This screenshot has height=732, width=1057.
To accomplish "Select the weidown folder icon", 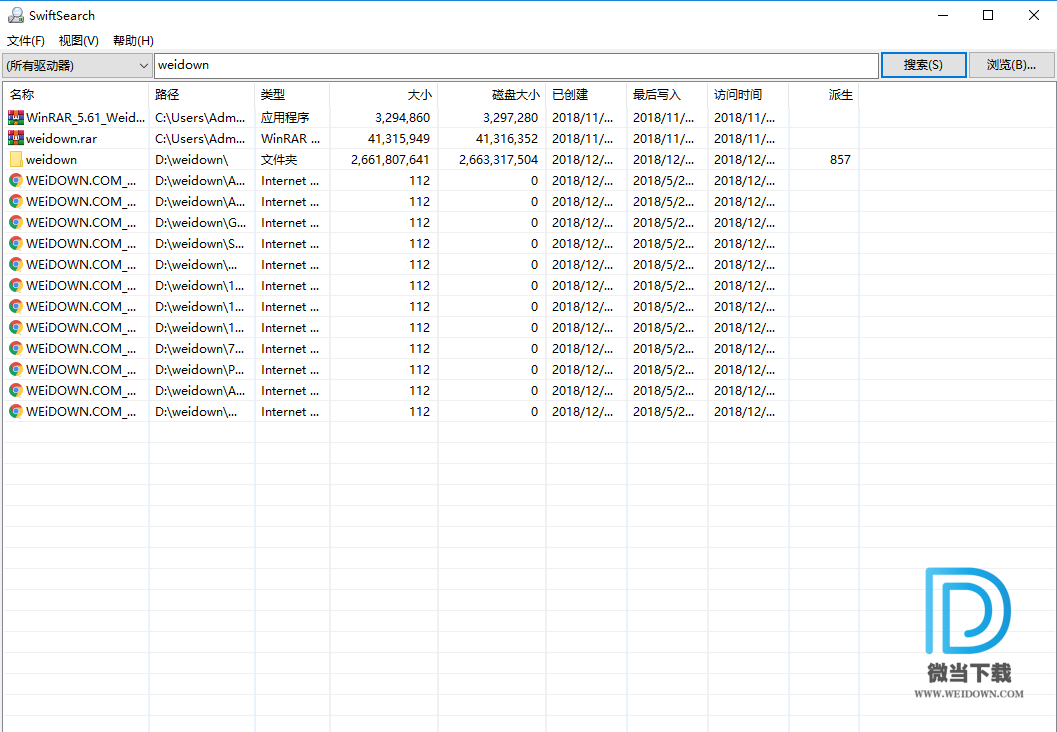I will (16, 160).
